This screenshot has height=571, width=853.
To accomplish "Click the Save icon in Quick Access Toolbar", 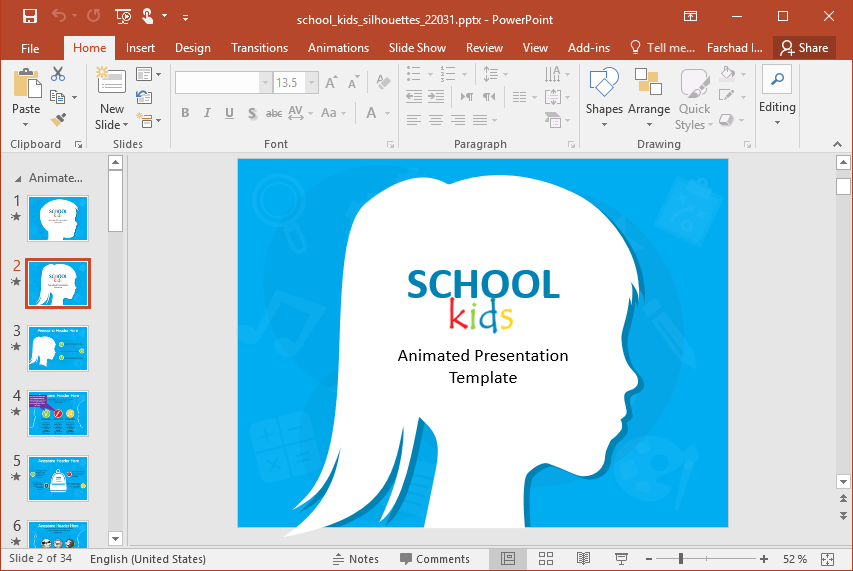I will point(30,16).
